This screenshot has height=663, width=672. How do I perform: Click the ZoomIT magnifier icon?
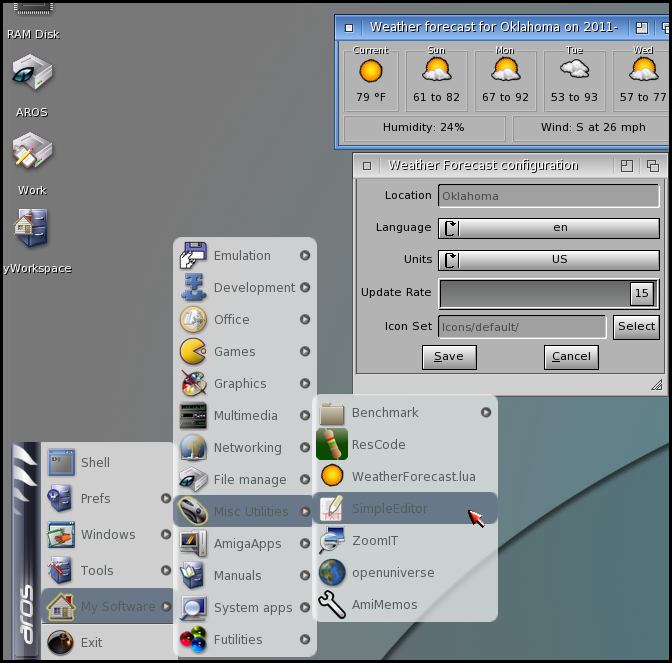[x=332, y=540]
